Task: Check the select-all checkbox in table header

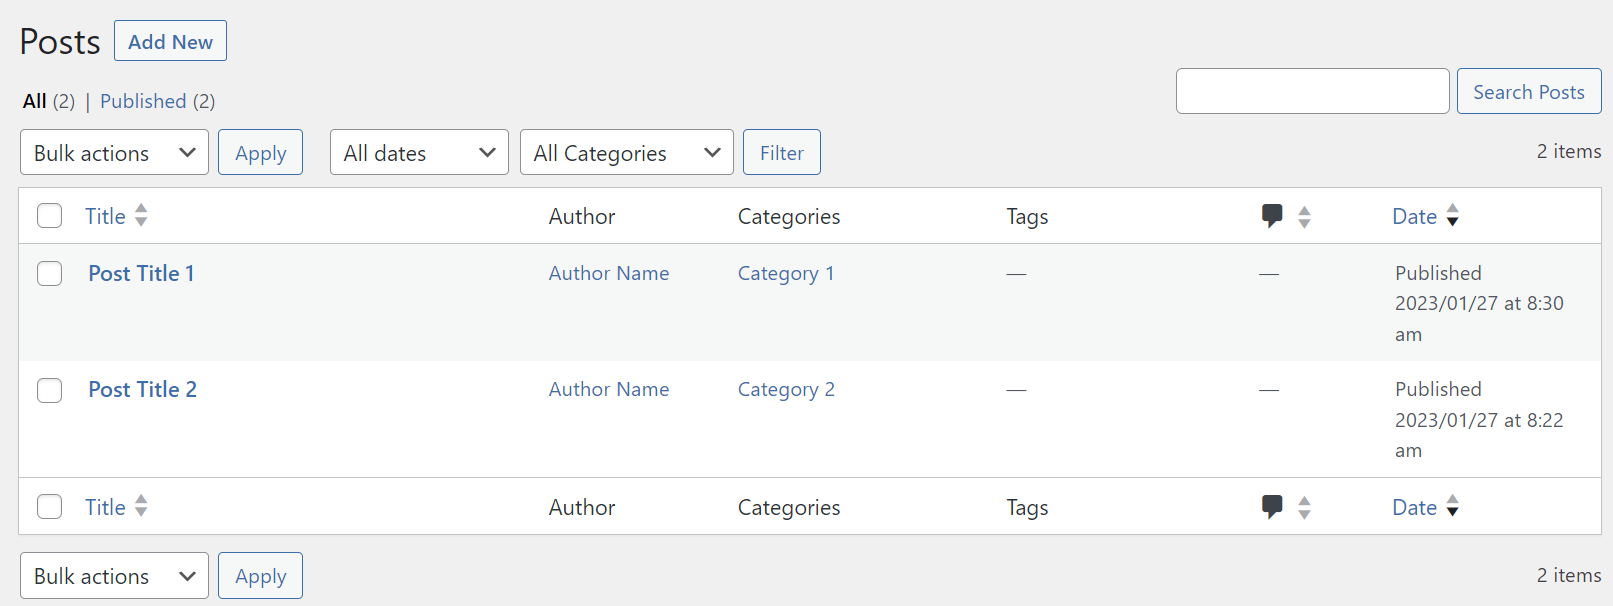Action: coord(50,216)
